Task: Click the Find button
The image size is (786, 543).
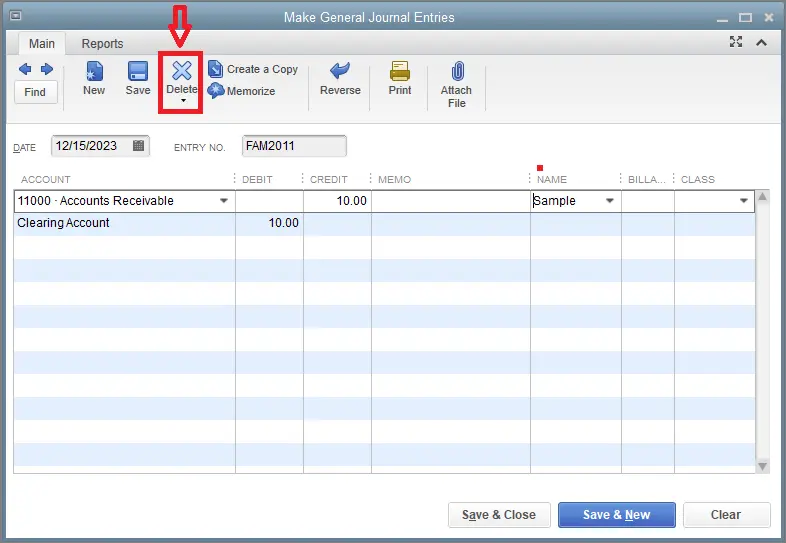Action: (x=35, y=92)
